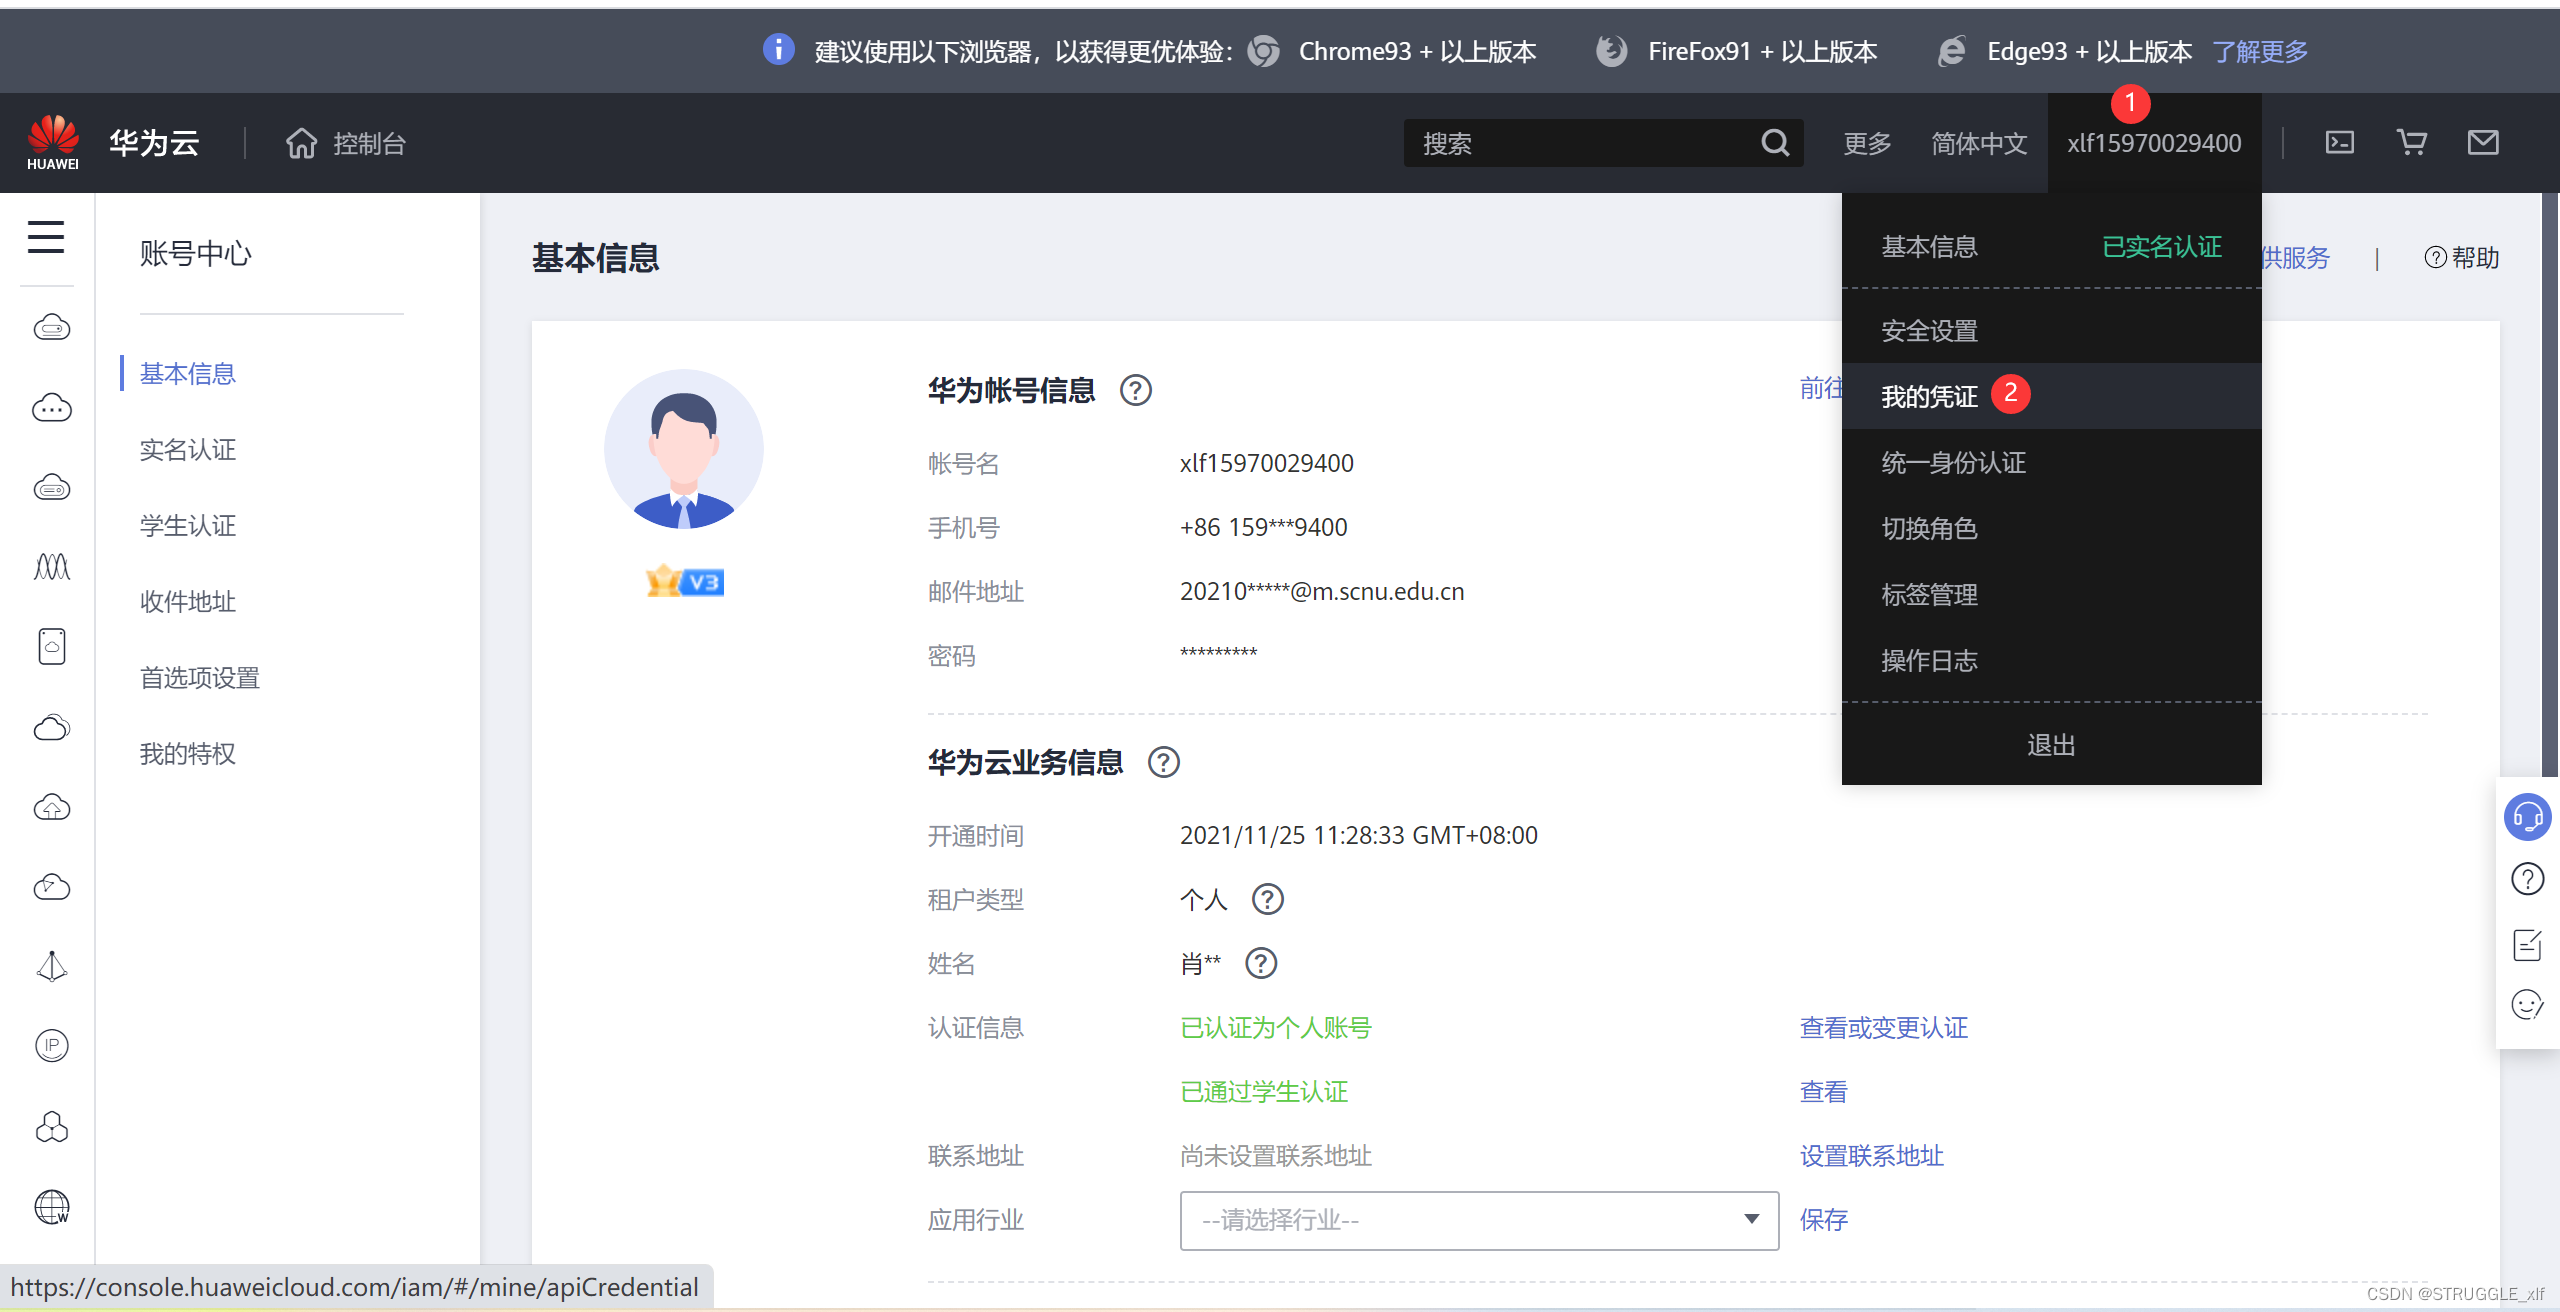Open the mail messages envelope icon
The height and width of the screenshot is (1312, 2560).
click(x=2482, y=143)
